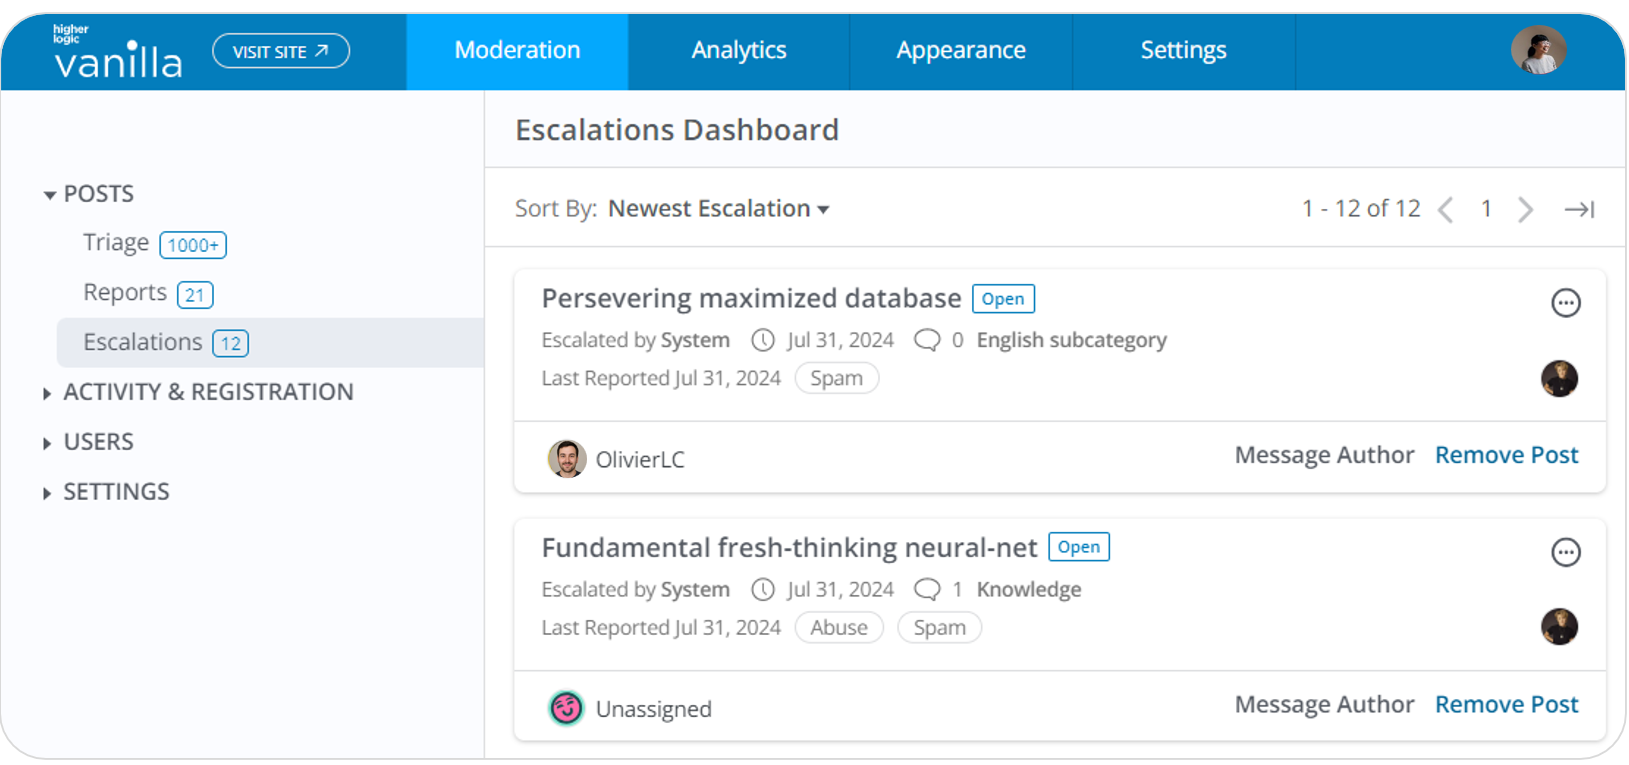1629x765 pixels.
Task: Open the Appearance tab
Action: [x=960, y=50]
